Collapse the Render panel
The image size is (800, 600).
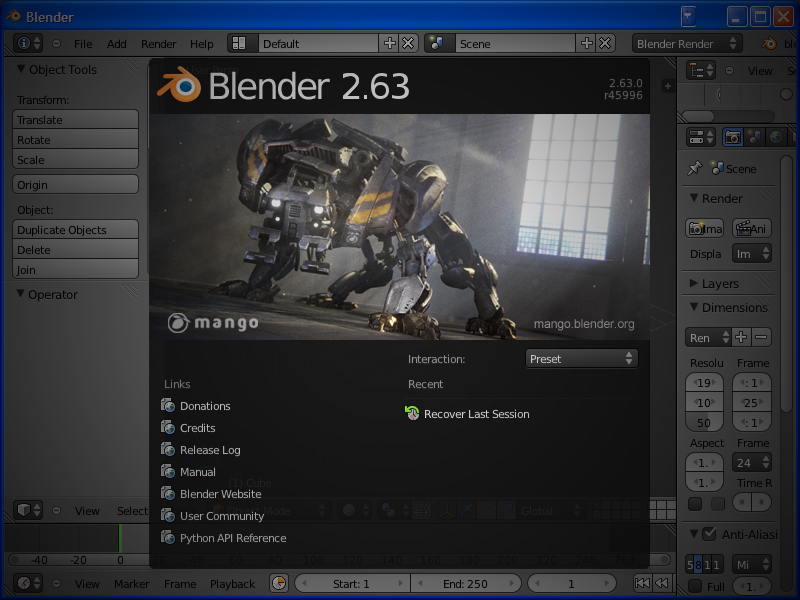(x=693, y=197)
